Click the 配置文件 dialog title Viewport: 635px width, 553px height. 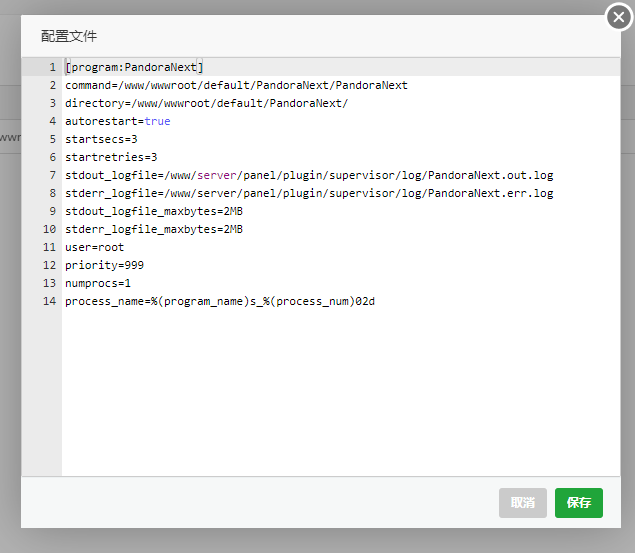click(69, 36)
